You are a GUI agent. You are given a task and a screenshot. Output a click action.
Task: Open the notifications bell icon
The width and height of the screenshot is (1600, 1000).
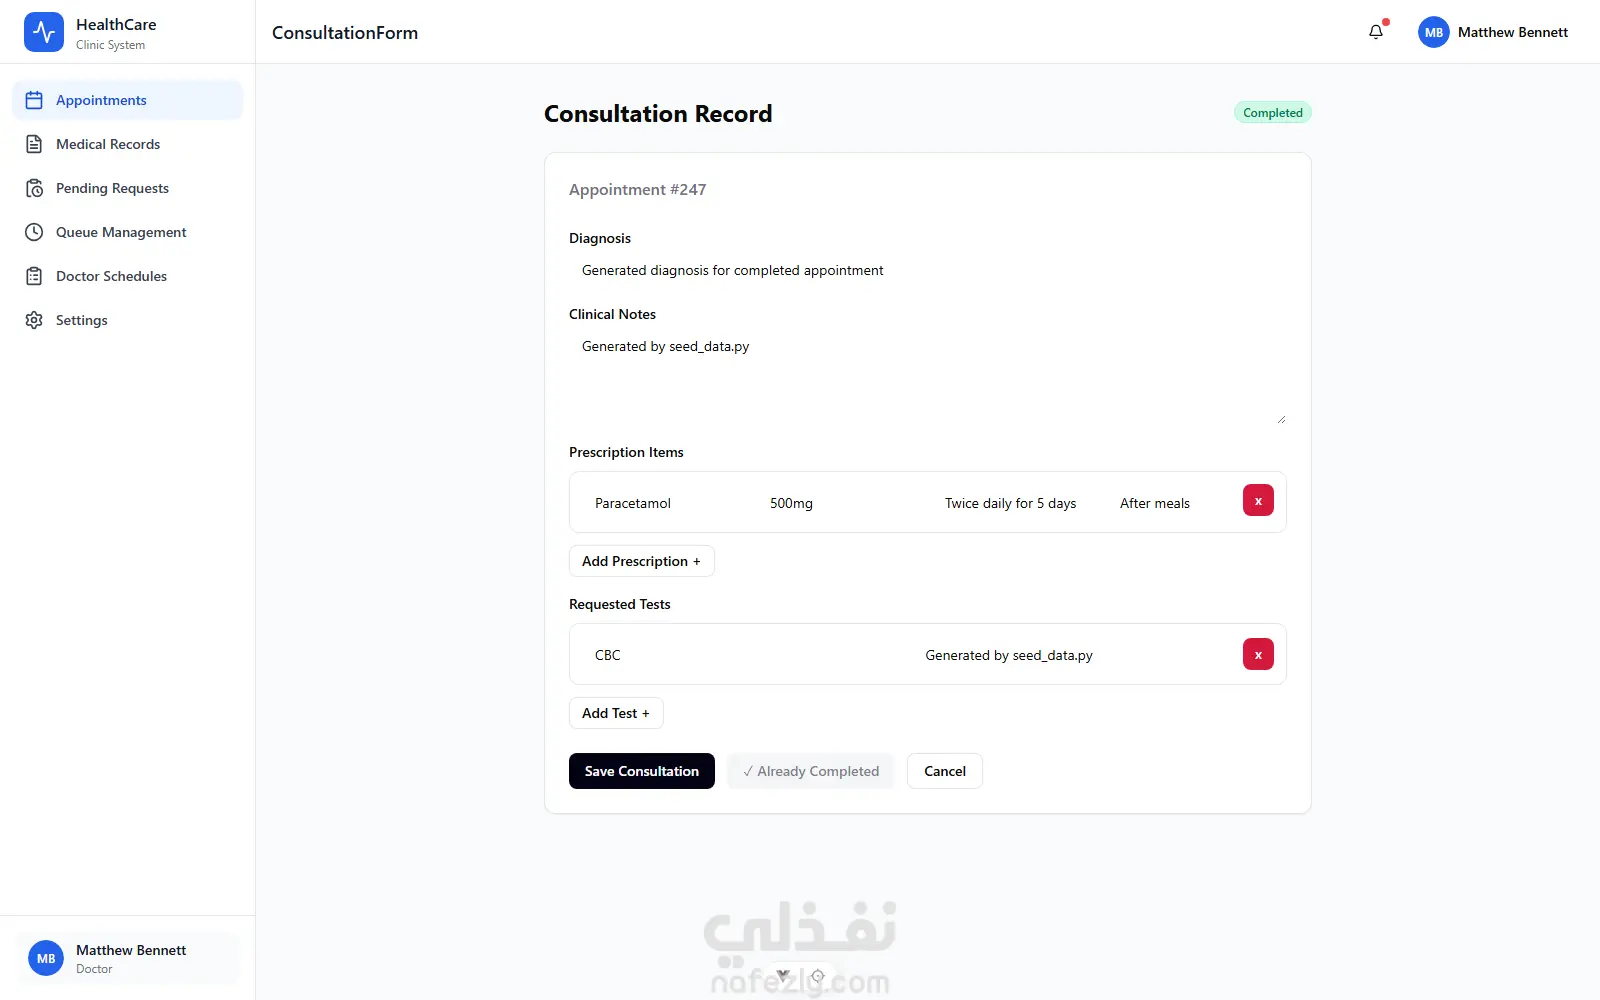[x=1376, y=32]
